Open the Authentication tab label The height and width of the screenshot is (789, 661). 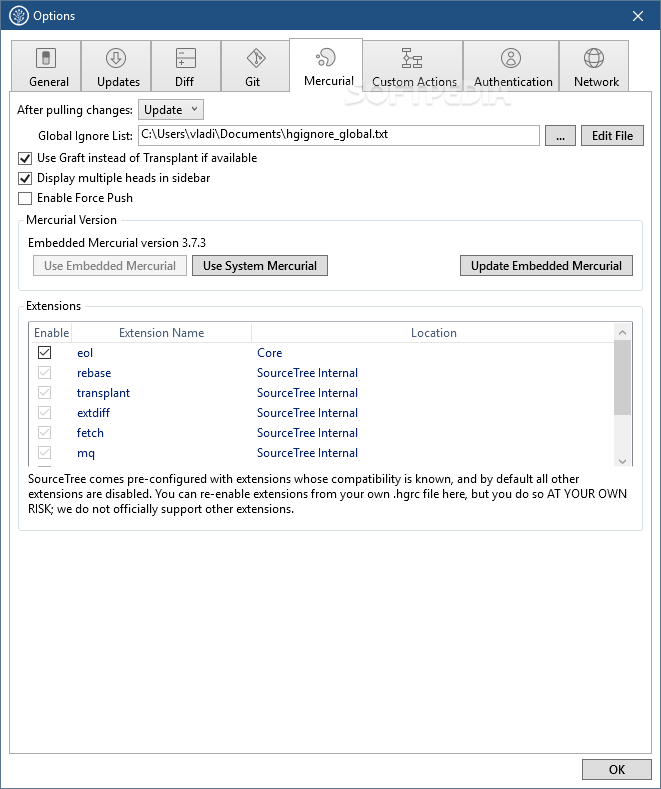click(x=513, y=82)
